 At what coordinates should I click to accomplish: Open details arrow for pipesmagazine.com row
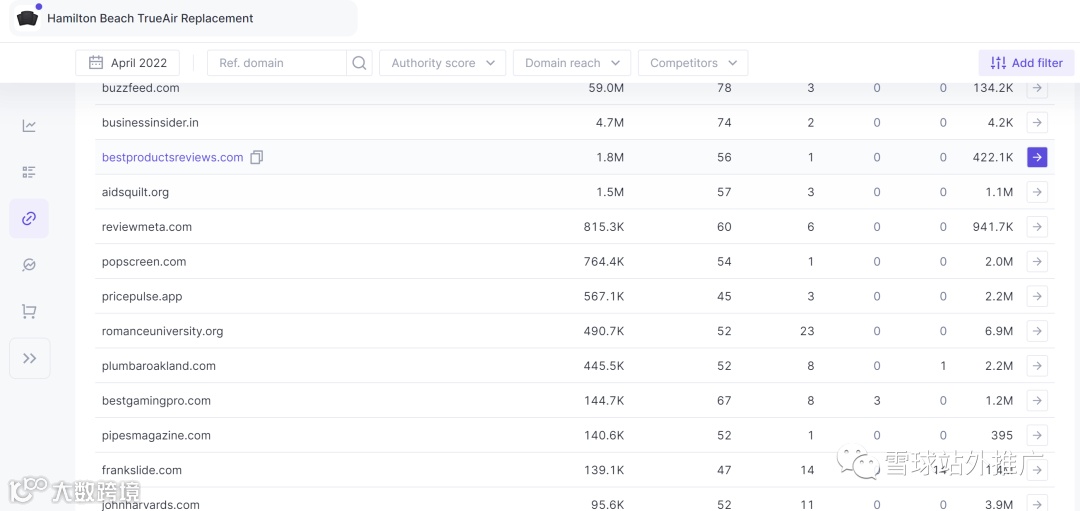1037,435
